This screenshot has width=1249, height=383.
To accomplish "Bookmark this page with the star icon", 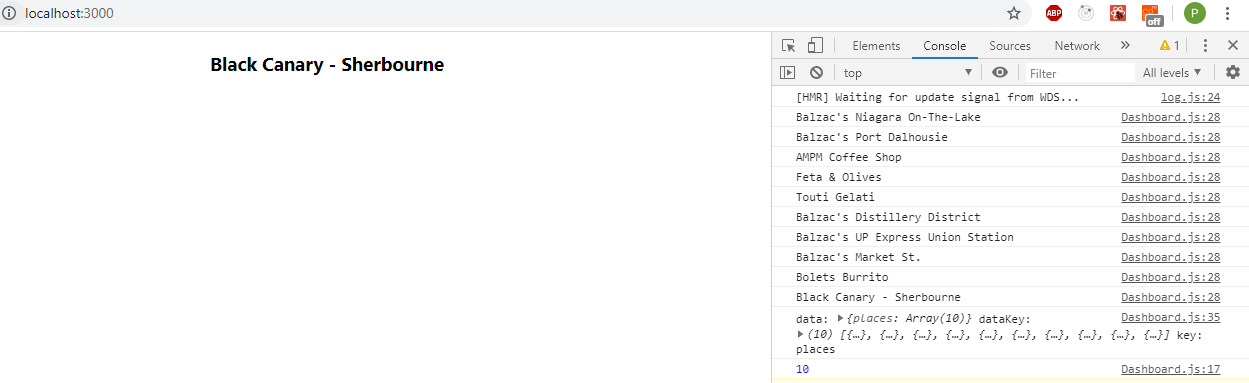I will [1014, 13].
